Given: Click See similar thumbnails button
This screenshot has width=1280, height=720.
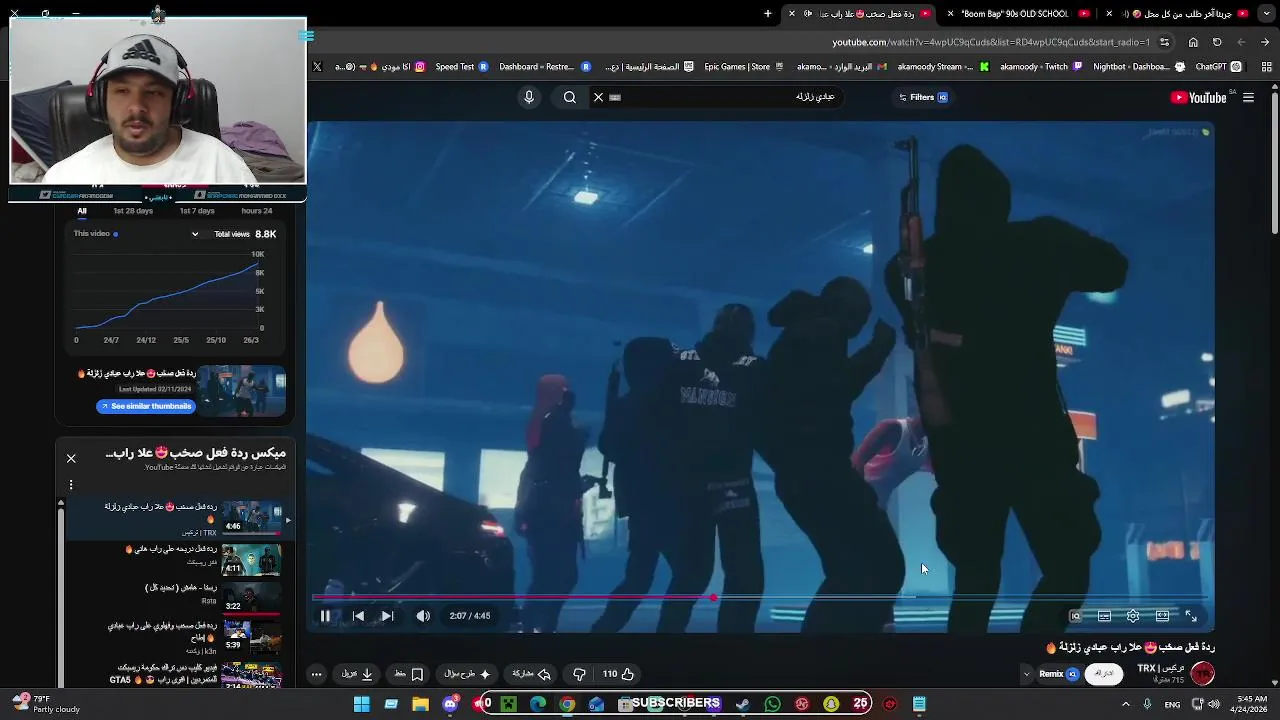Looking at the screenshot, I should pyautogui.click(x=145, y=406).
